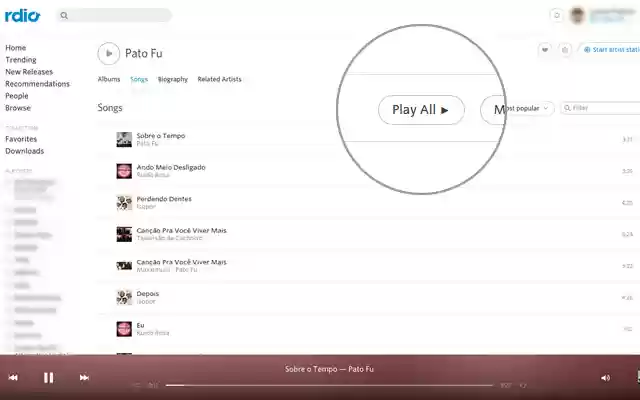Select Canção Pra Você Viver Mais from Maxximum
640x400 pixels.
click(182, 262)
